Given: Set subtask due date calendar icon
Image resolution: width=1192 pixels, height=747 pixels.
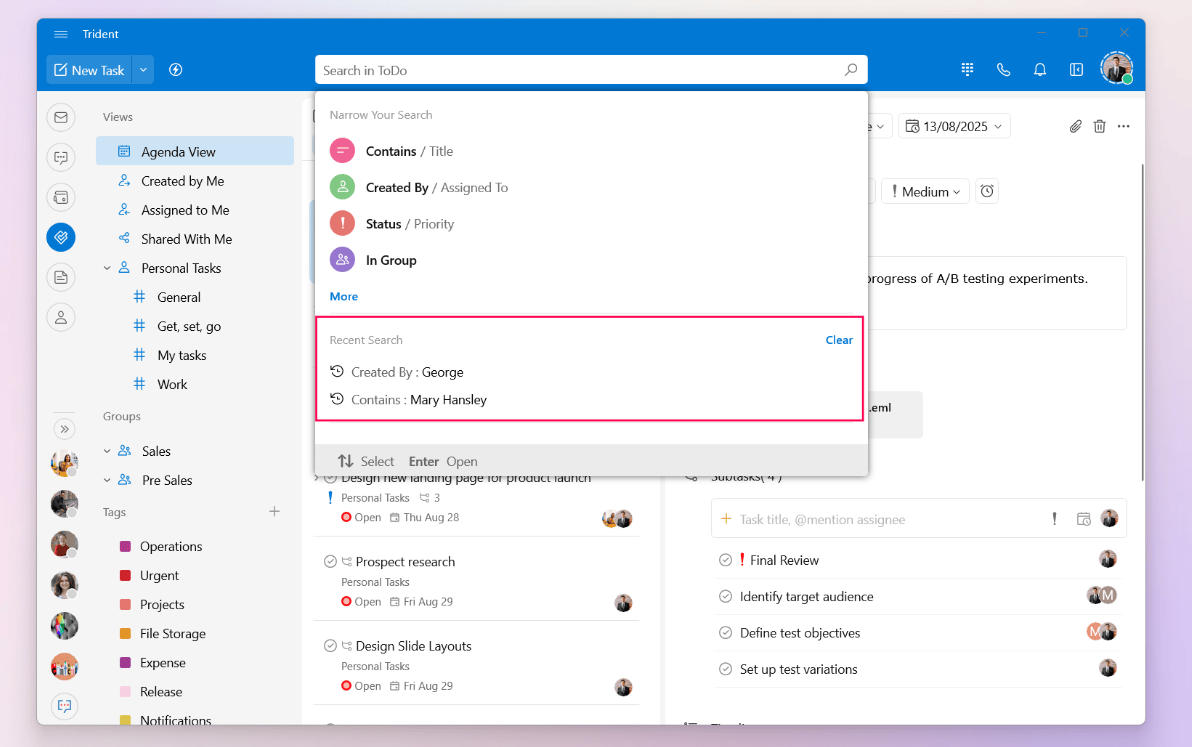Looking at the screenshot, I should tap(1083, 519).
